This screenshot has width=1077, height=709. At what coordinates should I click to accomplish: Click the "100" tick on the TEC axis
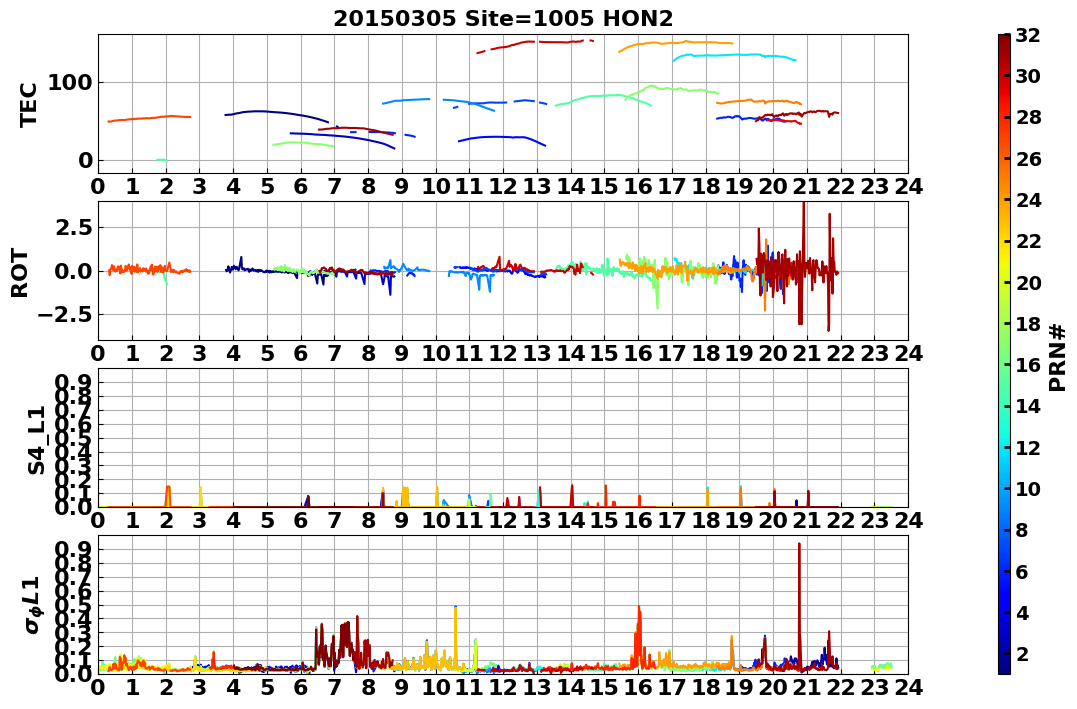pos(69,82)
